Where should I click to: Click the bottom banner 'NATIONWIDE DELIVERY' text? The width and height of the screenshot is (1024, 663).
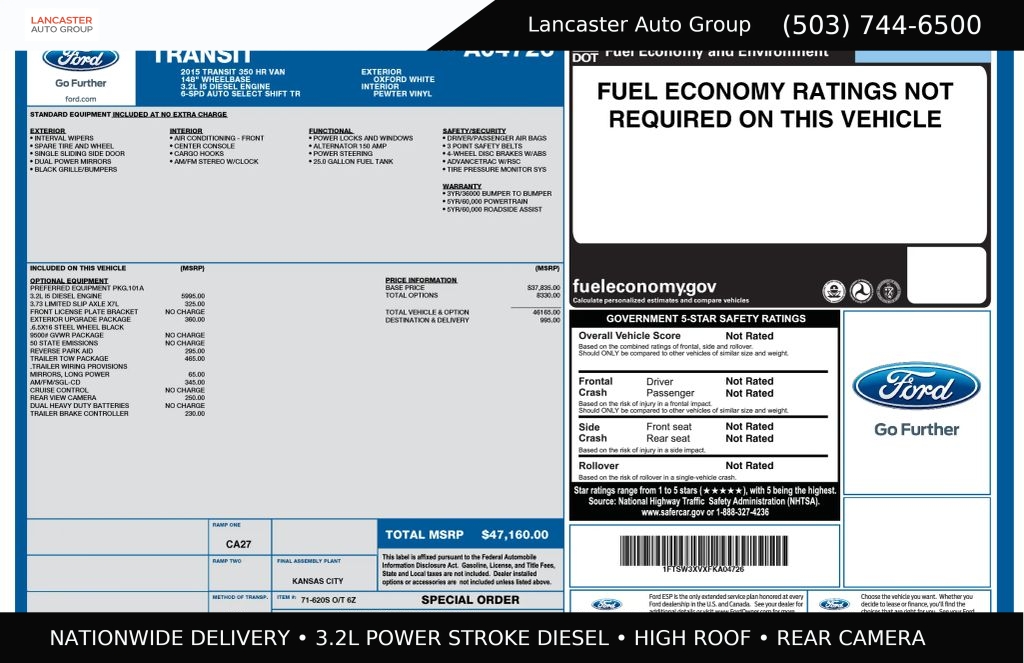click(170, 638)
